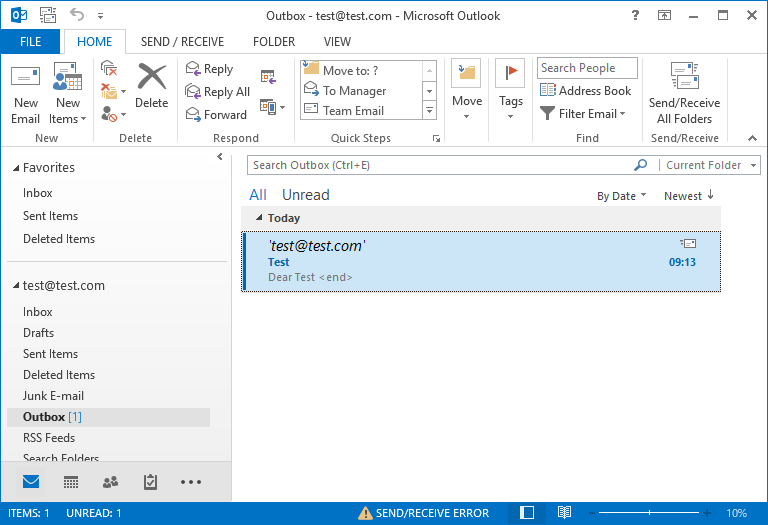
Task: Click the Search People field
Action: click(587, 68)
